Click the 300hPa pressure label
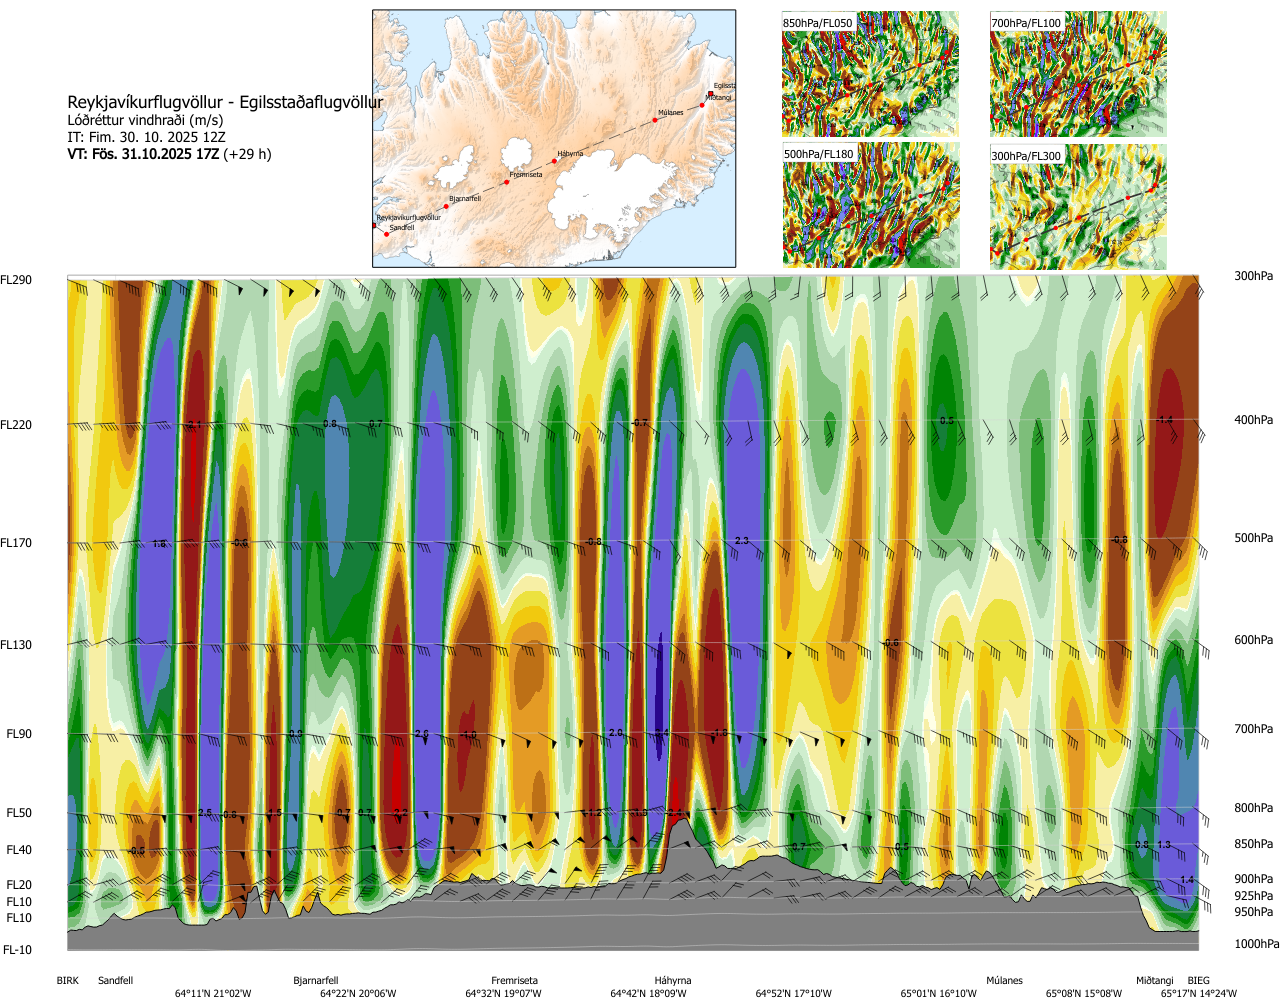 1254,276
